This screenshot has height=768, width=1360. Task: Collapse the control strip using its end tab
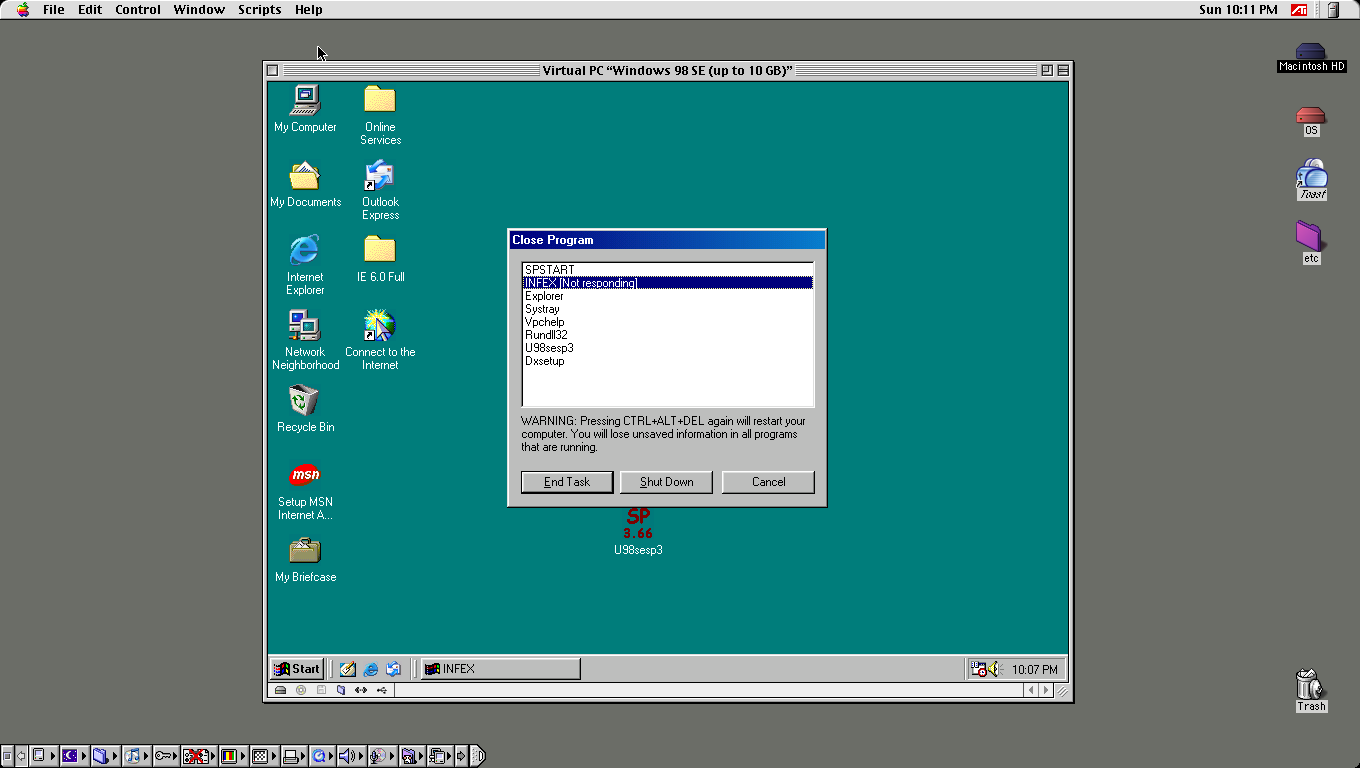478,756
